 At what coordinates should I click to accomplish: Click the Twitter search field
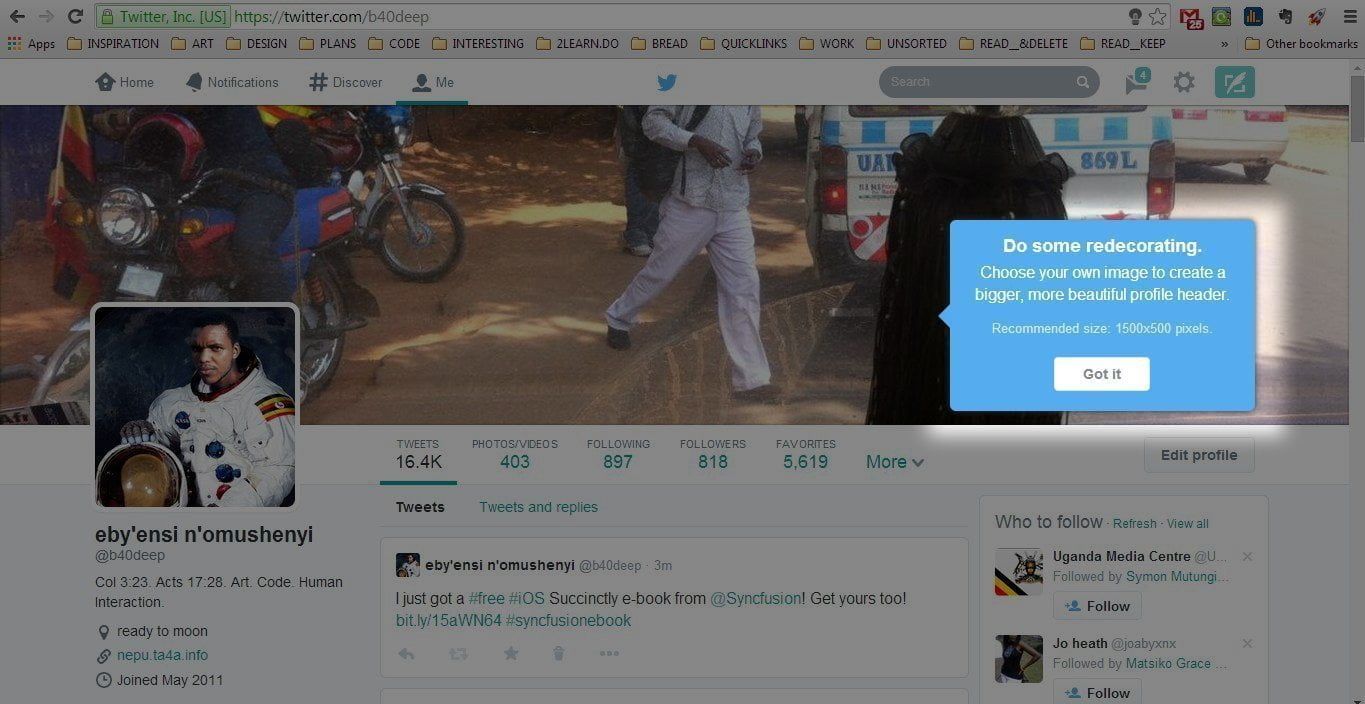click(x=980, y=82)
